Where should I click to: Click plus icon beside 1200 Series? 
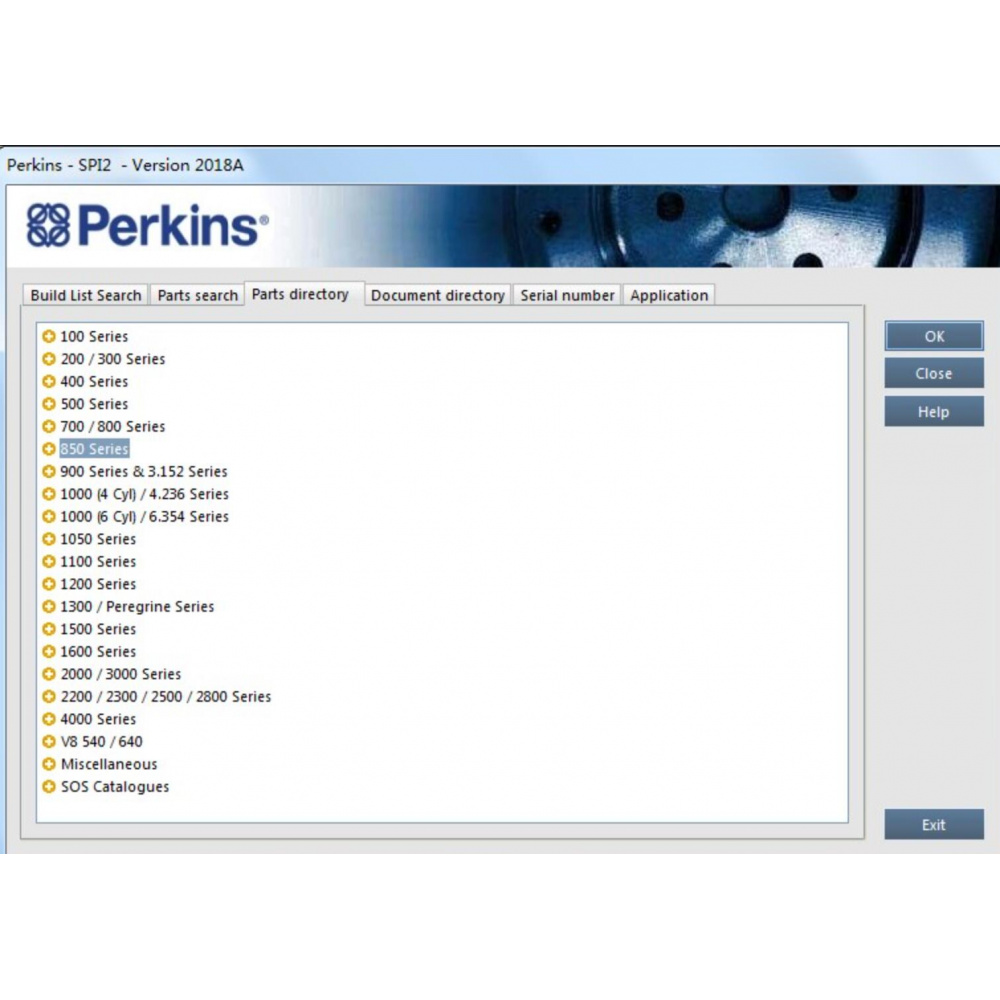point(48,584)
